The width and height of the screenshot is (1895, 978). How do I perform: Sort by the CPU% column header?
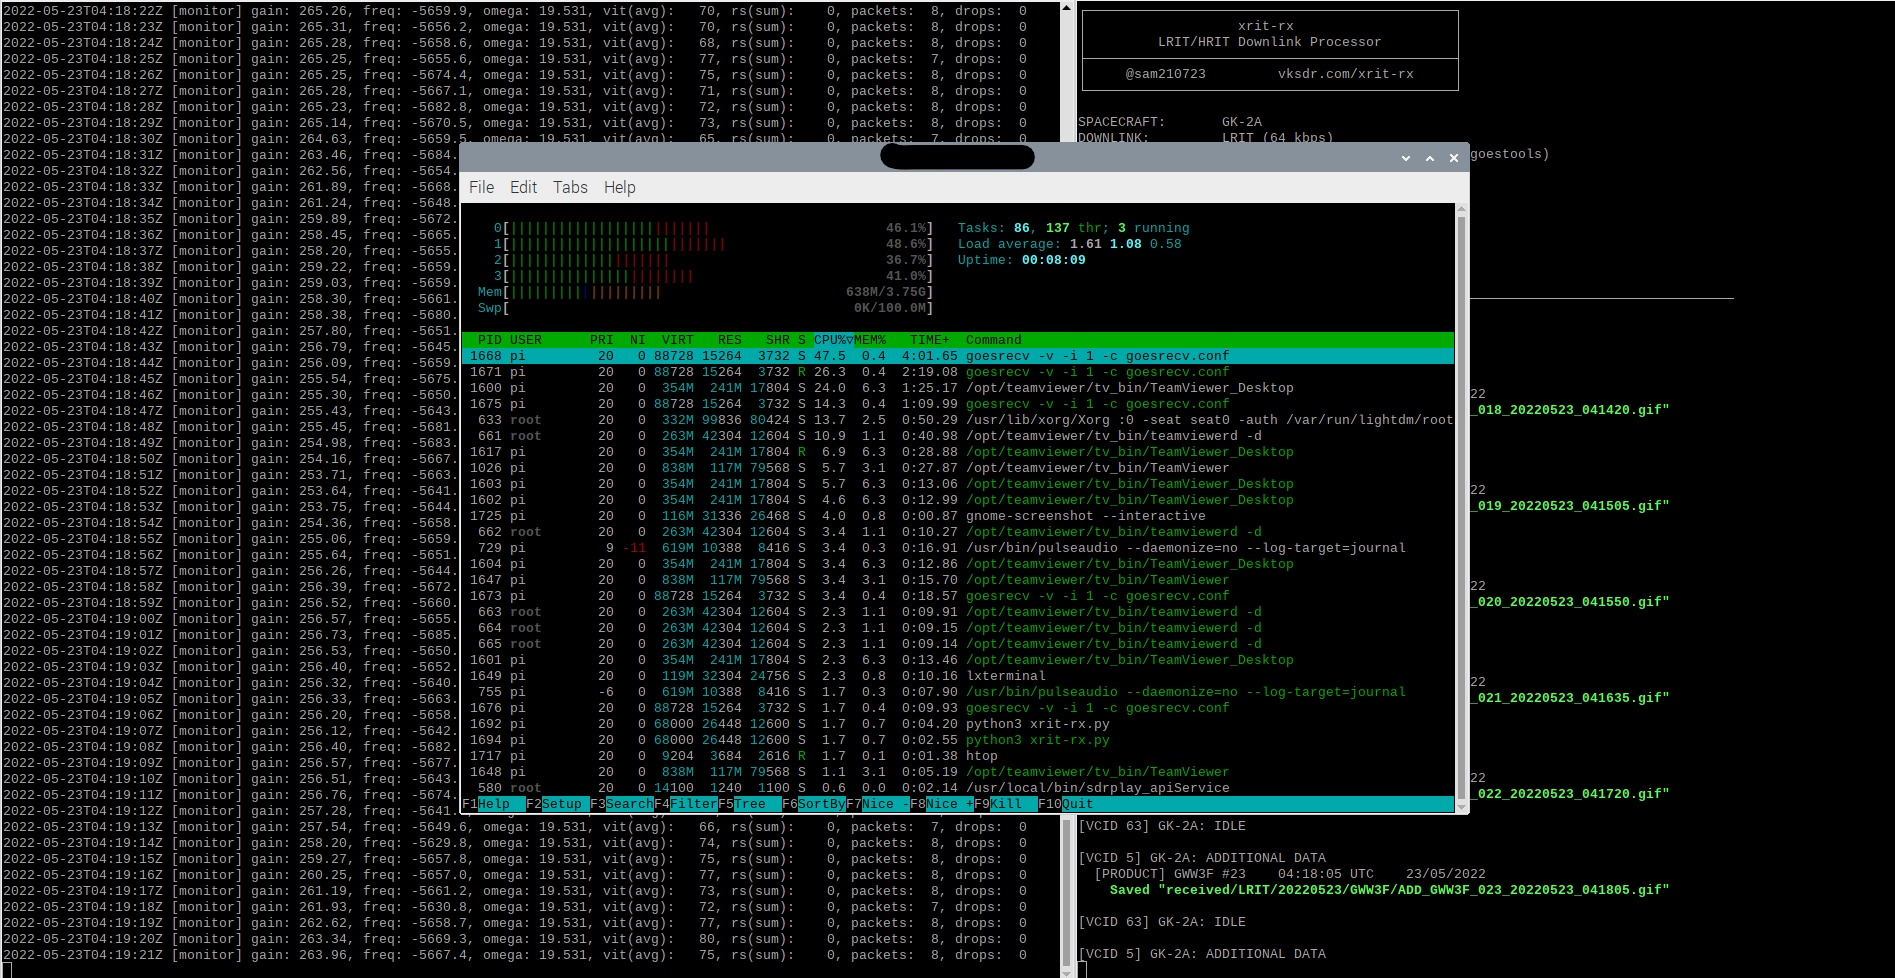pos(832,340)
